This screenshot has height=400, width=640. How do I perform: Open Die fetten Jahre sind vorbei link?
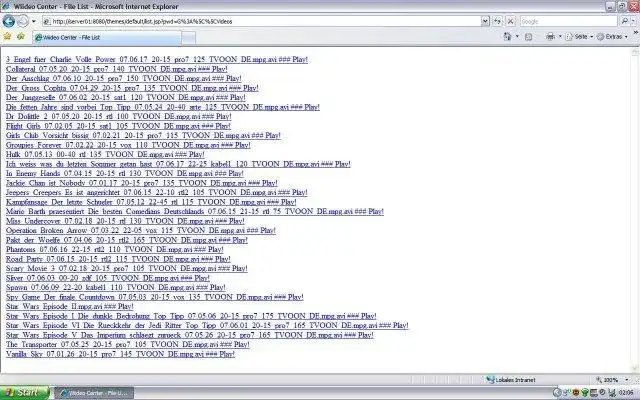(162, 107)
